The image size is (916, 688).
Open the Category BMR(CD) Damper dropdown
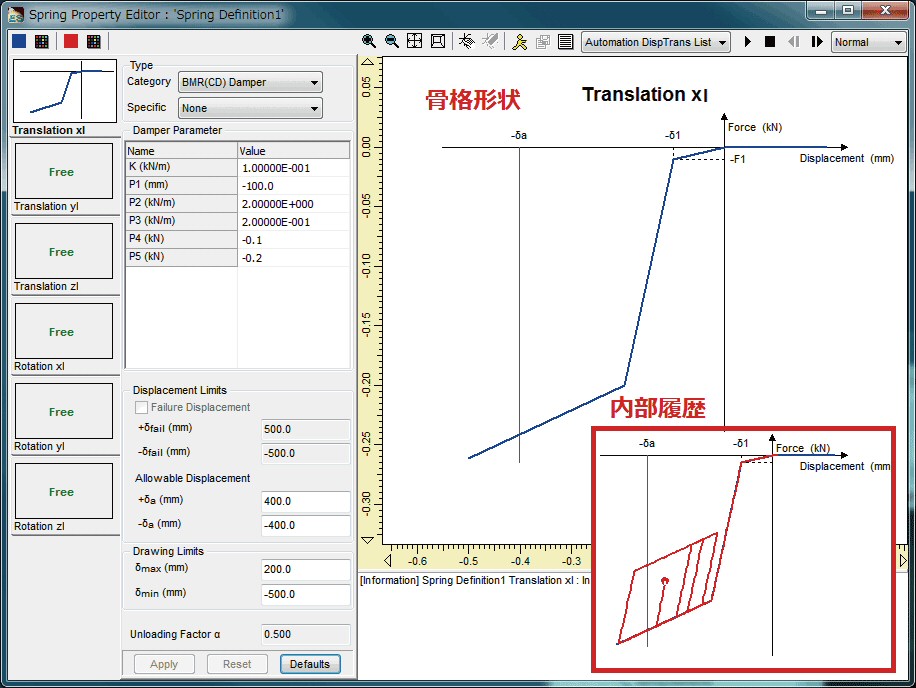250,82
